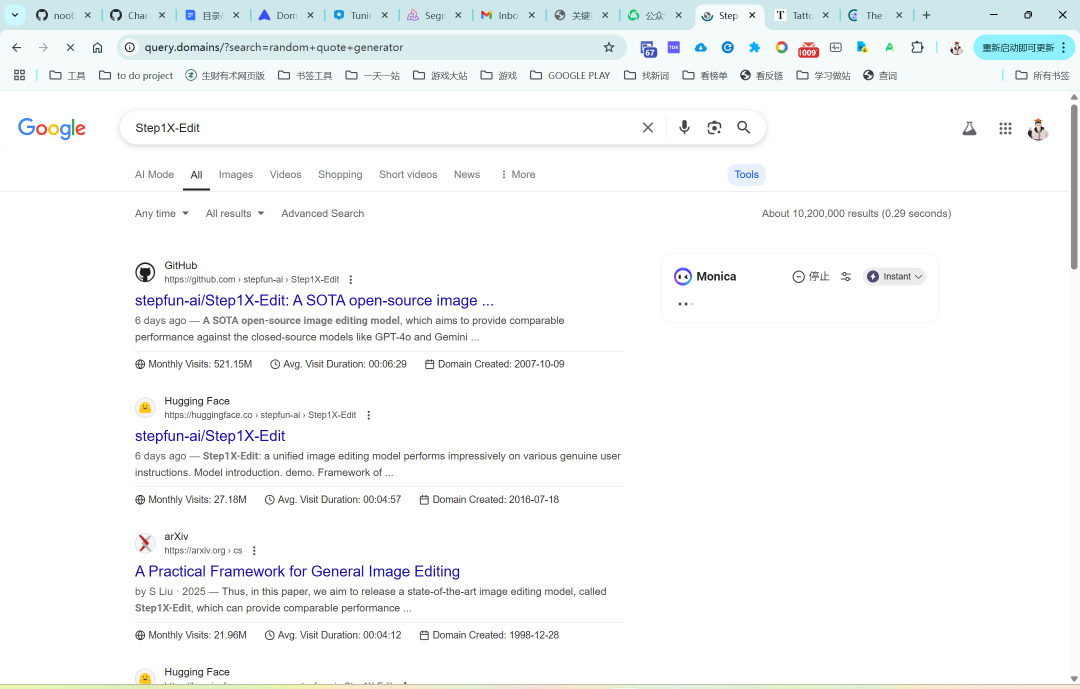1080x689 pixels.
Task: Open Advanced Search link
Action: (322, 214)
